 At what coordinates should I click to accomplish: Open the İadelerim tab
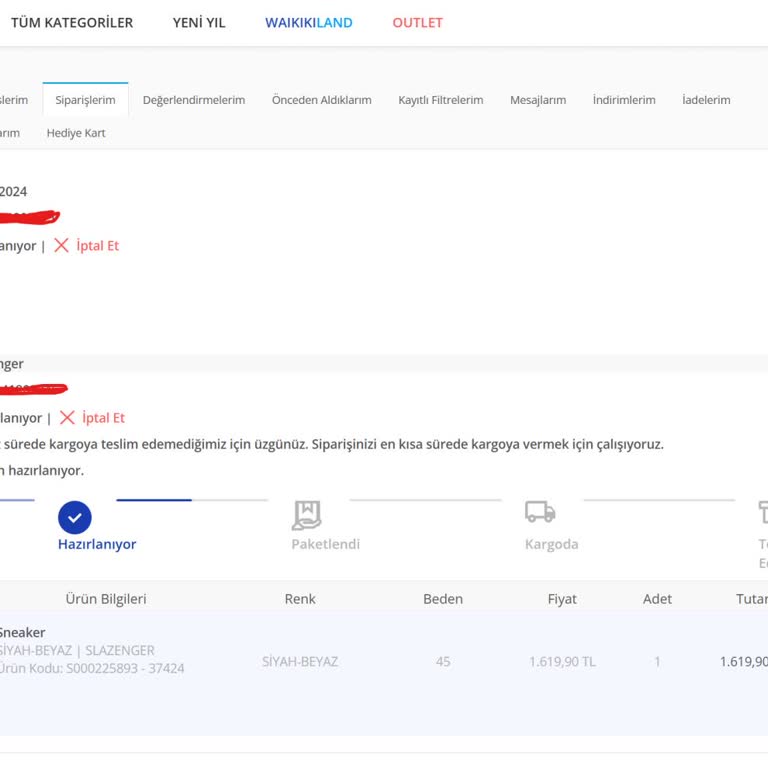(706, 100)
